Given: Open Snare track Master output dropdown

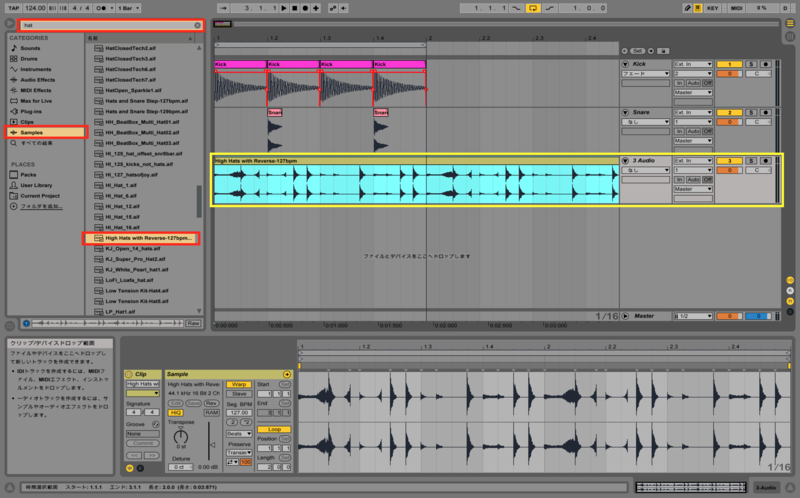Looking at the screenshot, I should (692, 141).
